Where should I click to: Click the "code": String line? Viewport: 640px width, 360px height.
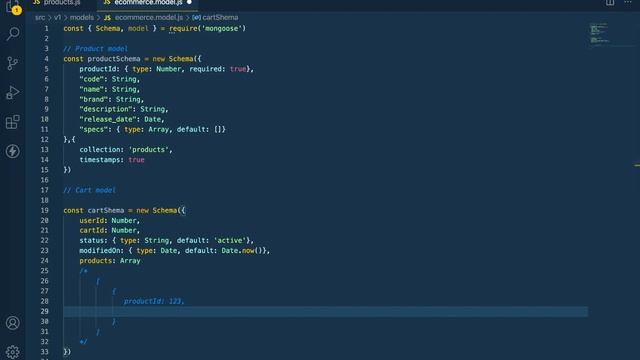(109, 79)
